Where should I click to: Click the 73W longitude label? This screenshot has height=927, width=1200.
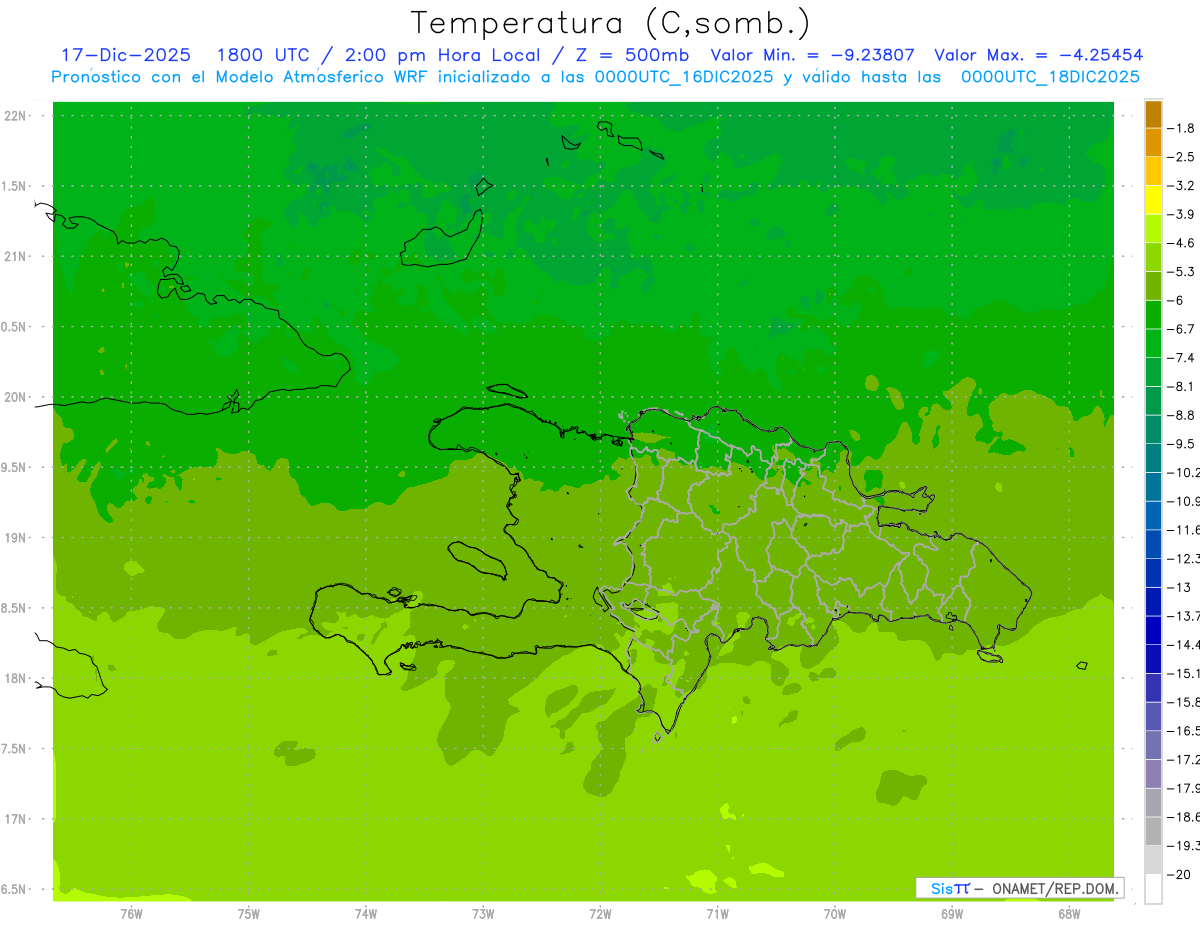tap(483, 914)
